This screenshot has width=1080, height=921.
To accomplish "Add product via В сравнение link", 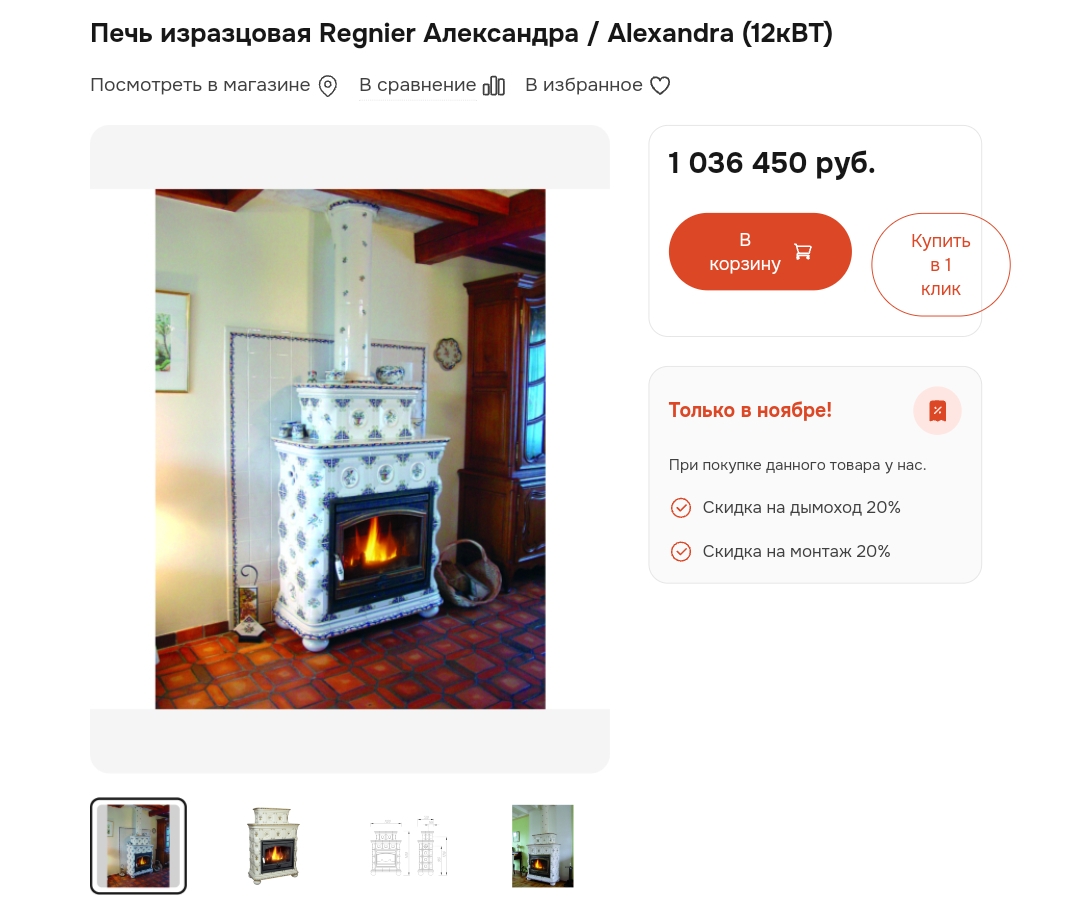I will (417, 85).
